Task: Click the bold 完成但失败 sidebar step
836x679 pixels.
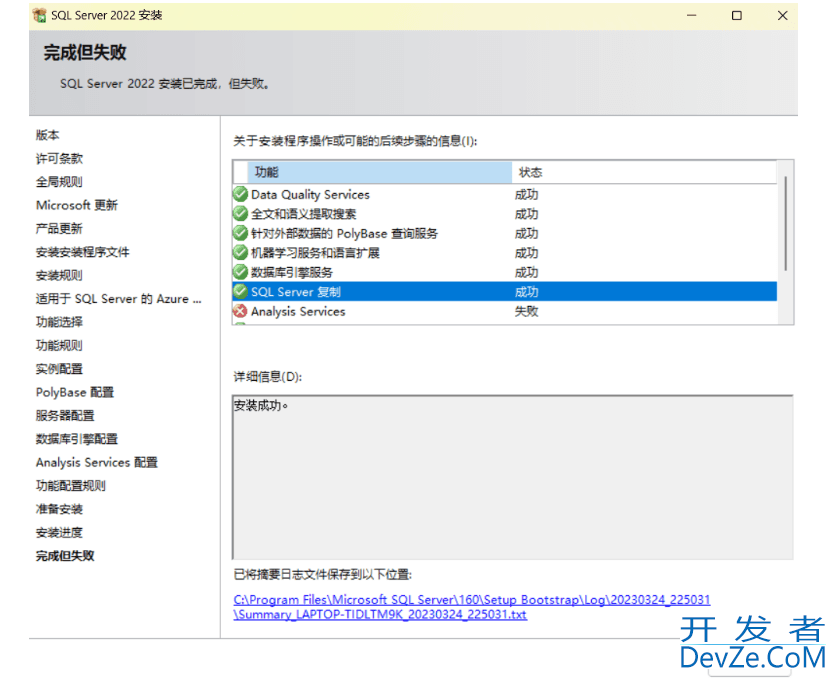Action: point(65,556)
